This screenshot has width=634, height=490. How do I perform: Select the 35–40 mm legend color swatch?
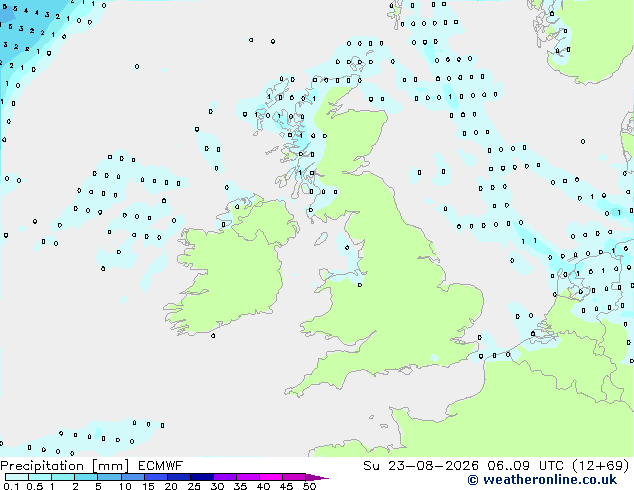click(247, 477)
